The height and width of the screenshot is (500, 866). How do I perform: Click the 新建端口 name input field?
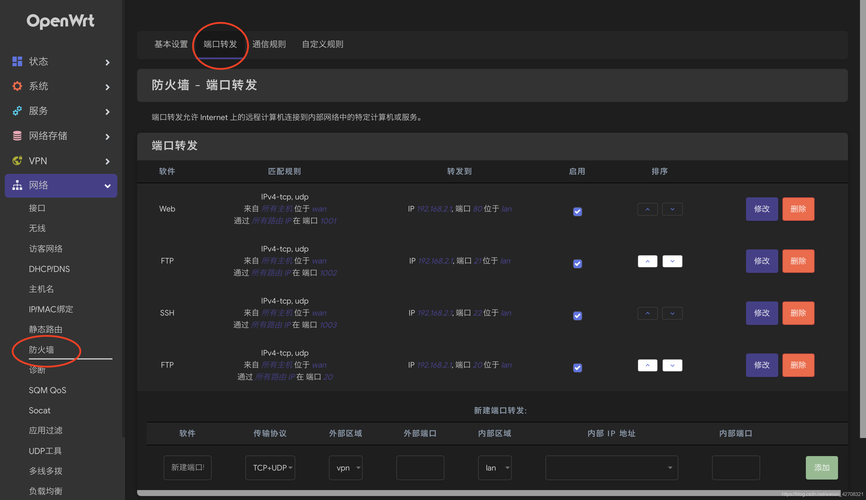click(x=187, y=468)
